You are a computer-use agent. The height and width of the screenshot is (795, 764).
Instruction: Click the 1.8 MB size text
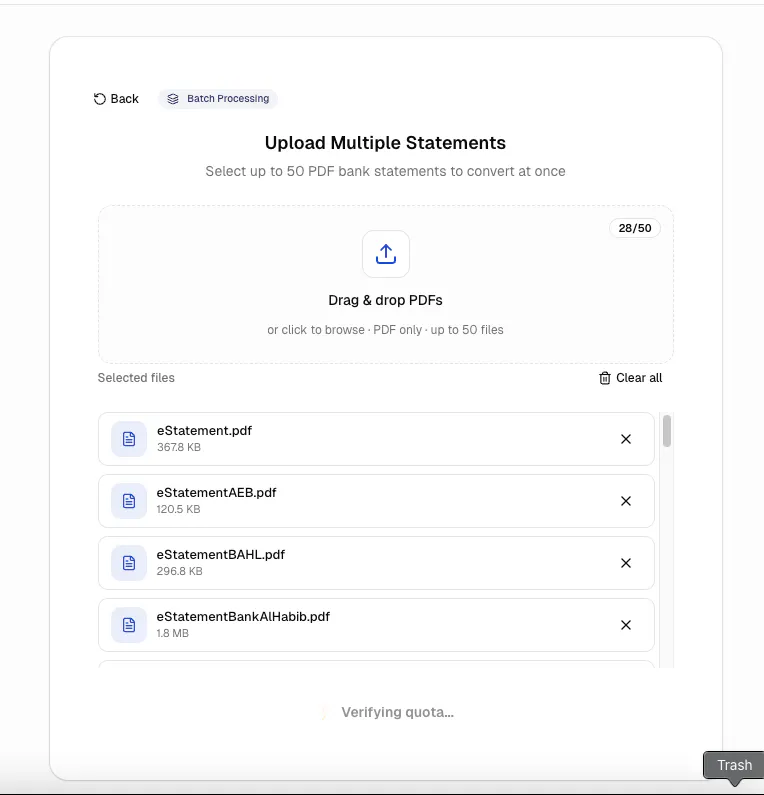[x=173, y=633]
